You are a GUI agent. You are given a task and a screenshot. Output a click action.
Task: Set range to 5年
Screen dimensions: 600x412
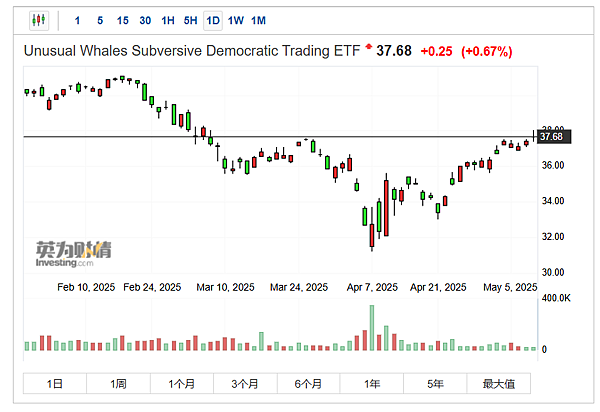(x=435, y=383)
